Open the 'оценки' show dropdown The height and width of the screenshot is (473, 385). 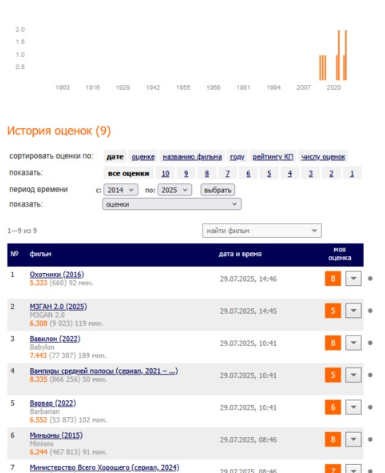[x=172, y=204]
